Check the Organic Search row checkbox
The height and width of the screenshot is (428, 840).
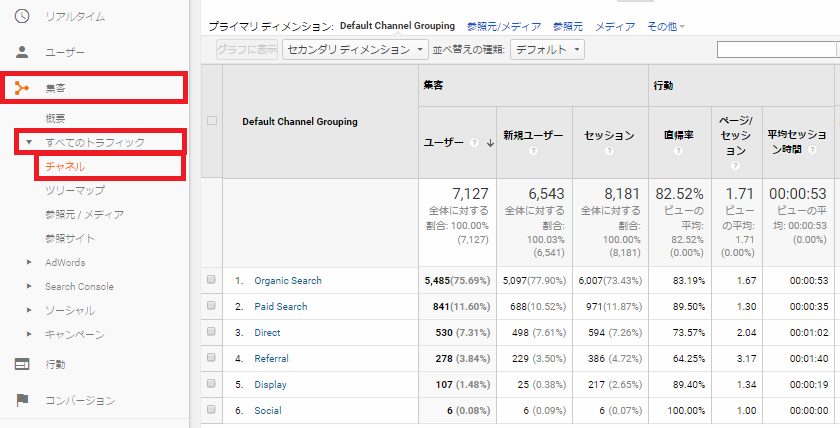click(211, 281)
